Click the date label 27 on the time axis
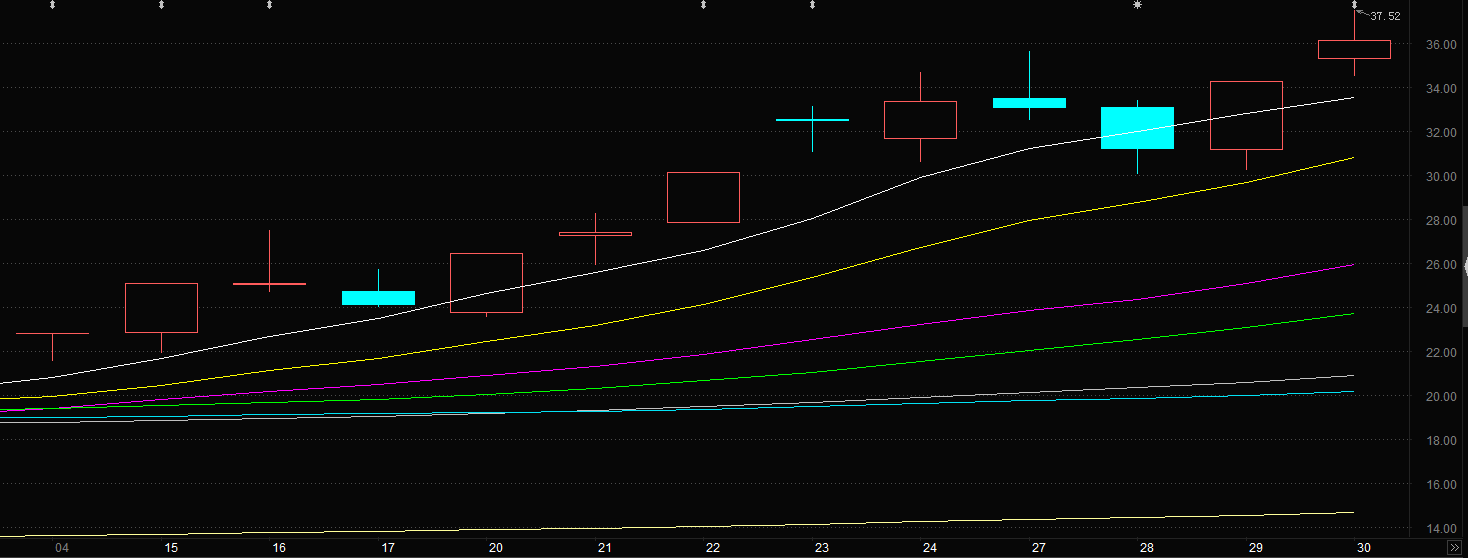The image size is (1468, 558). 1039,548
